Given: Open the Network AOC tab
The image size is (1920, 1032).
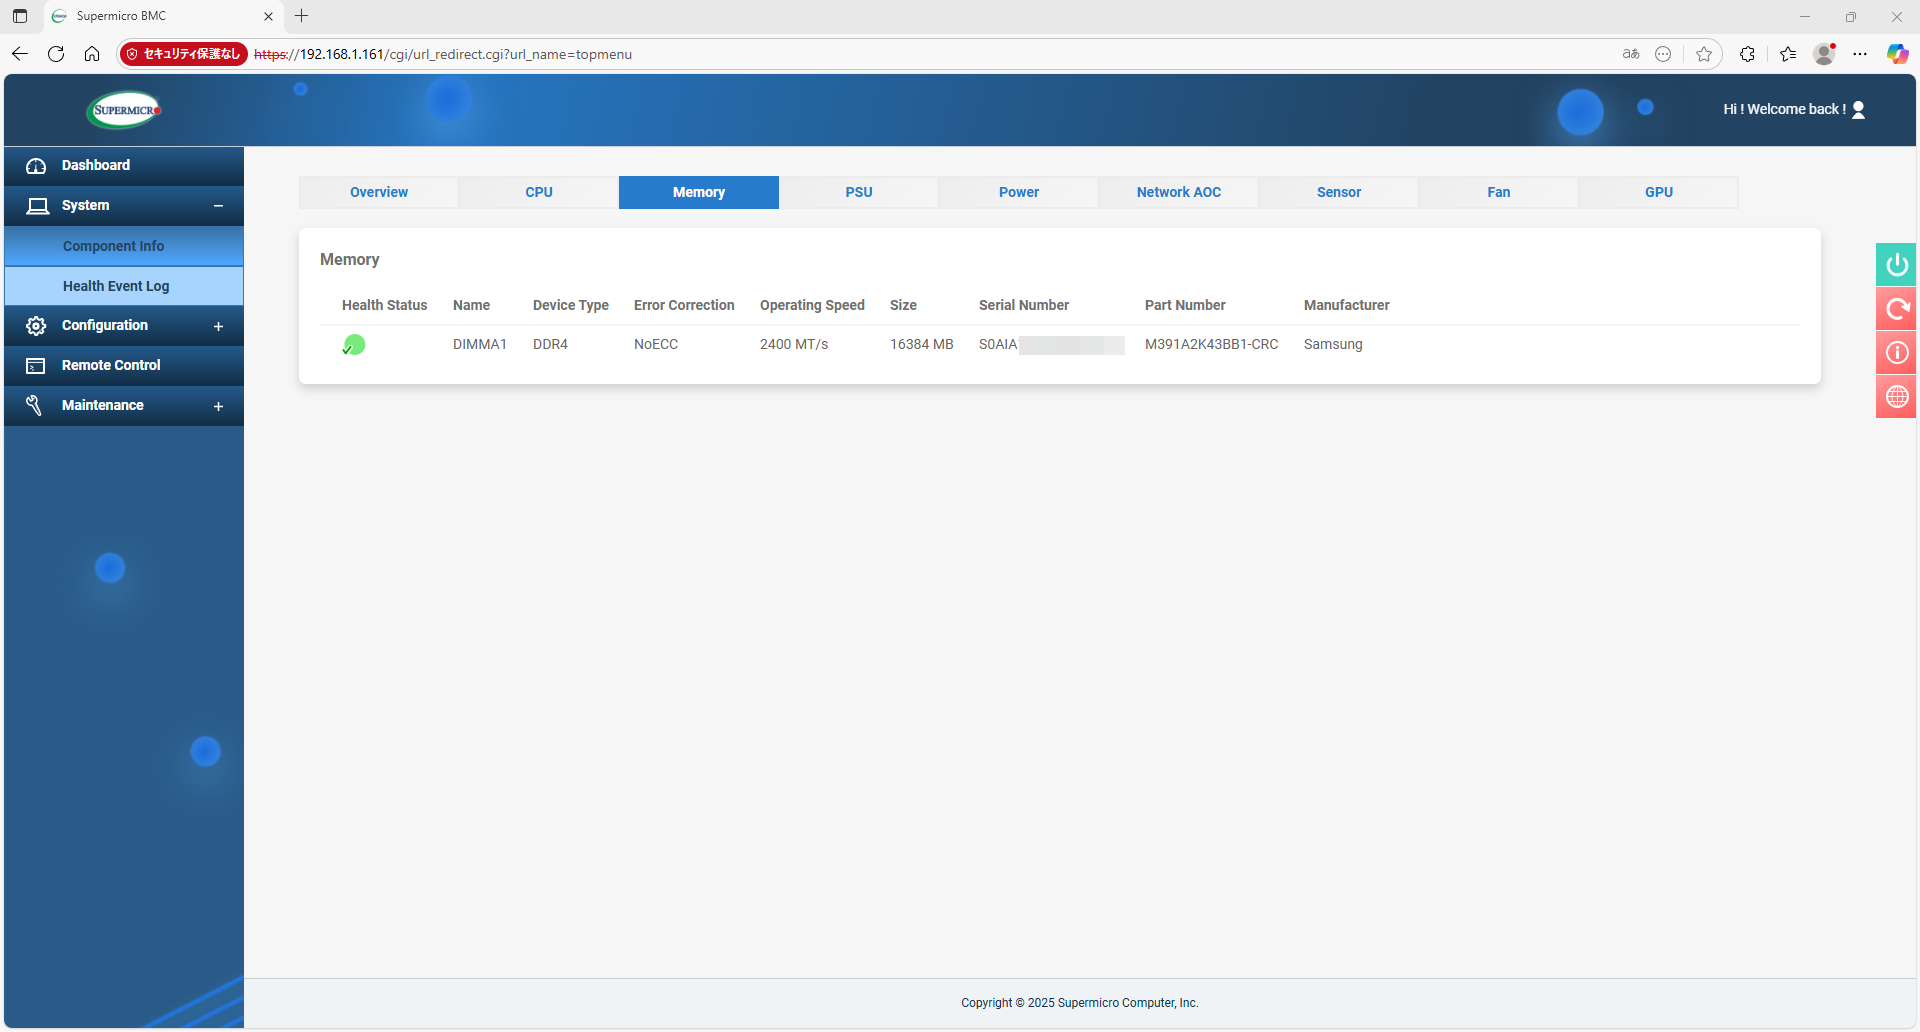Looking at the screenshot, I should (1178, 192).
